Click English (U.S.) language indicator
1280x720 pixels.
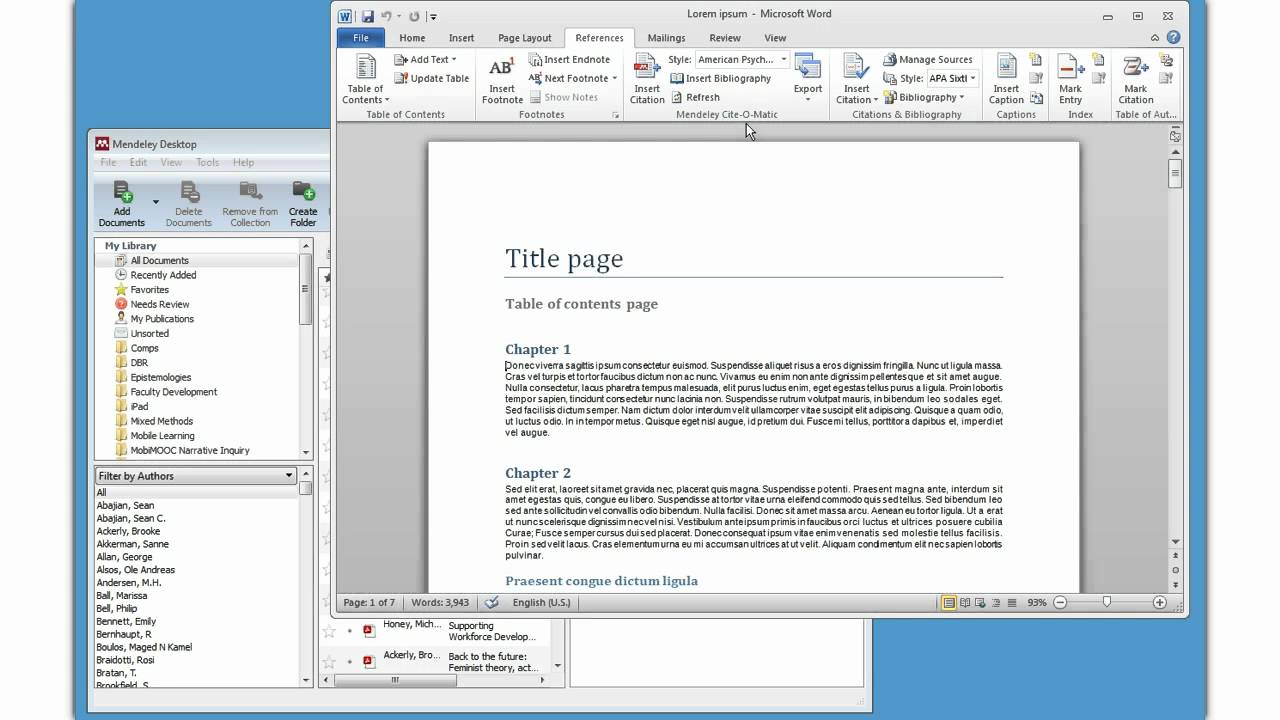point(541,603)
